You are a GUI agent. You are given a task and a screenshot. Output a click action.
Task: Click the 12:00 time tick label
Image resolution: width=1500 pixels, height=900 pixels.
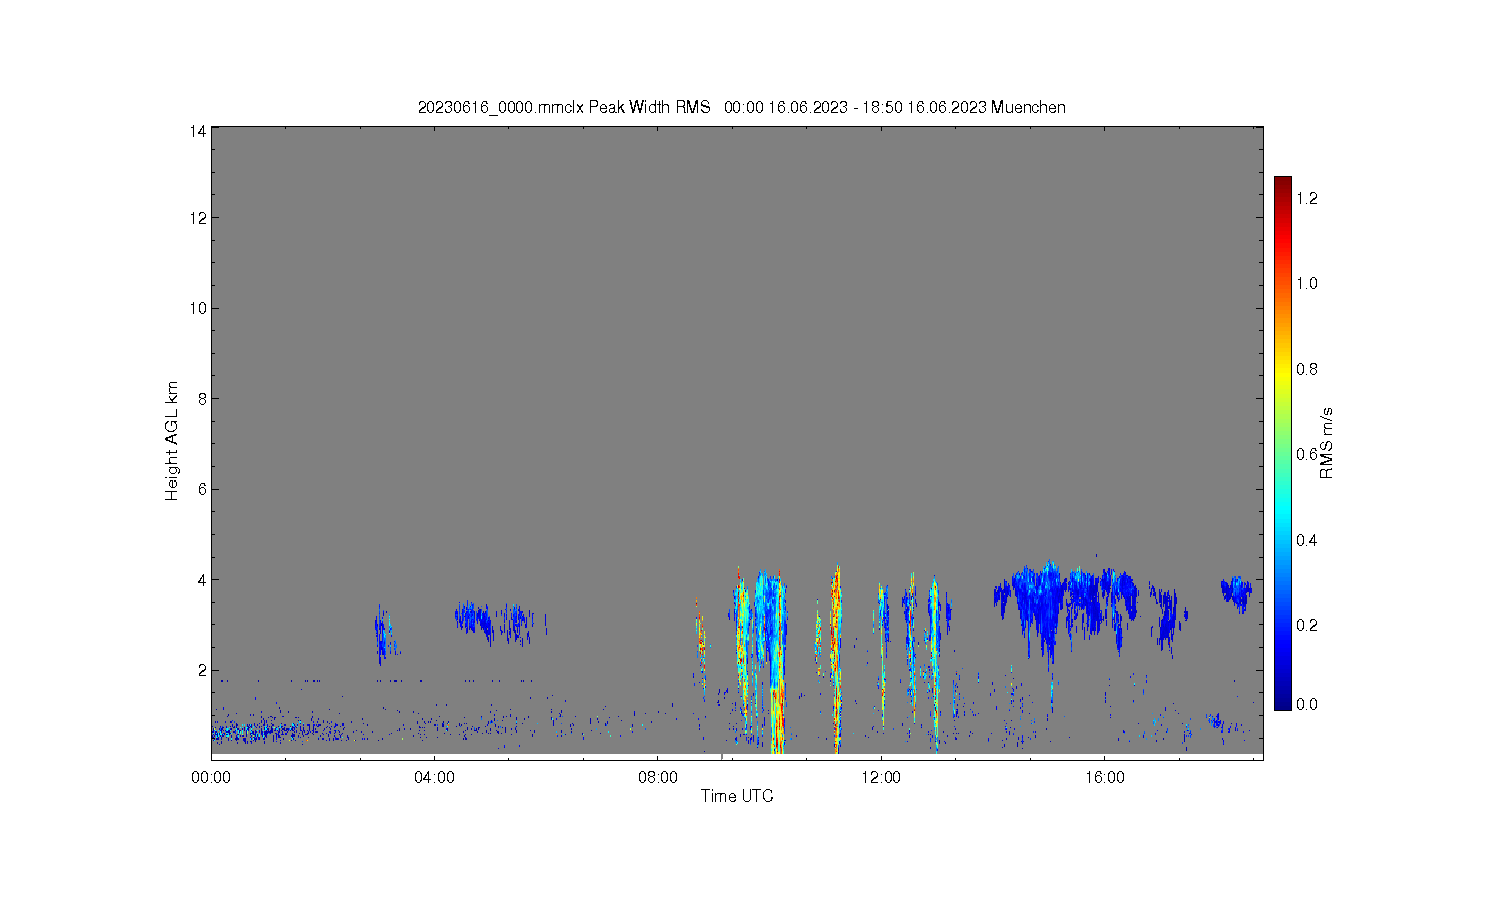(881, 776)
